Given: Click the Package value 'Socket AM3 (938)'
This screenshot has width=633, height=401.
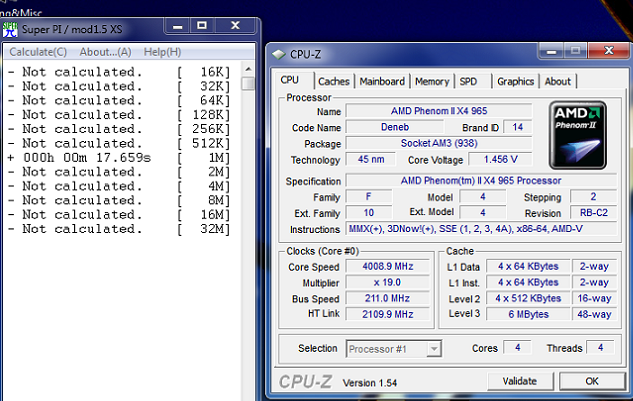Looking at the screenshot, I should tap(439, 143).
